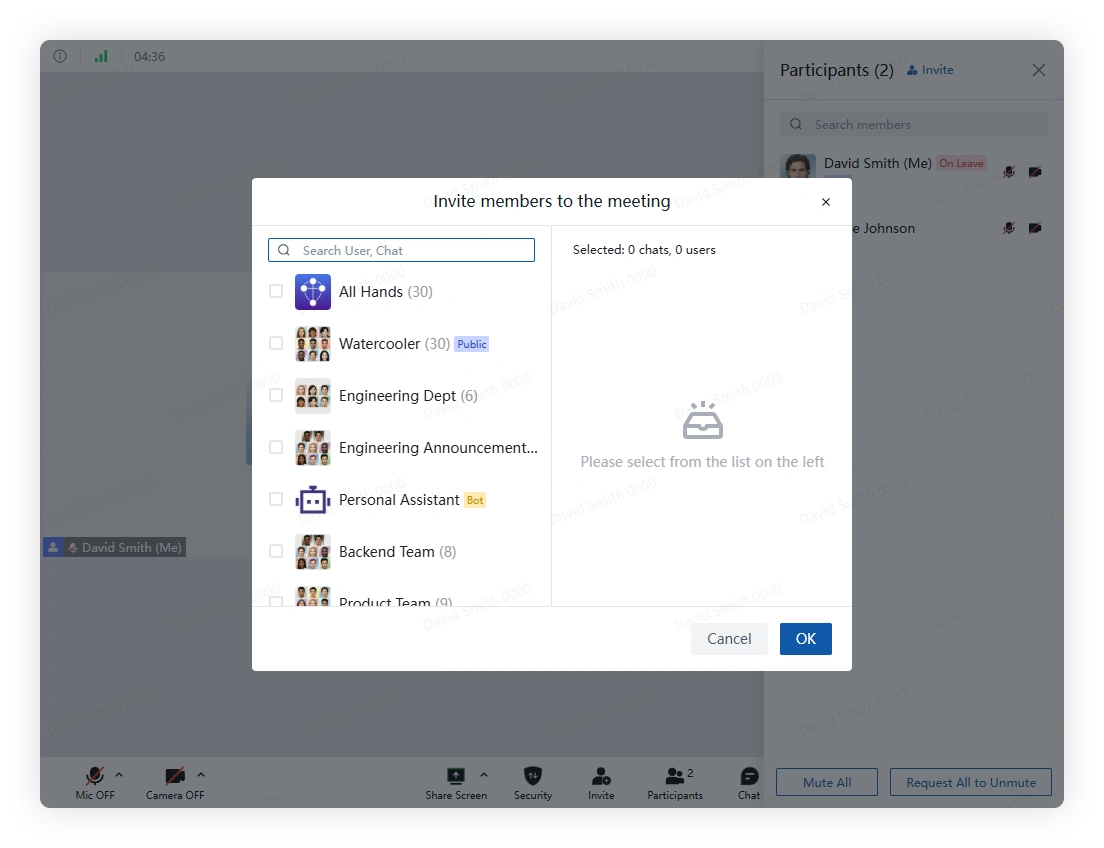Click the meeting info icon
This screenshot has width=1104, height=848.
tap(60, 56)
